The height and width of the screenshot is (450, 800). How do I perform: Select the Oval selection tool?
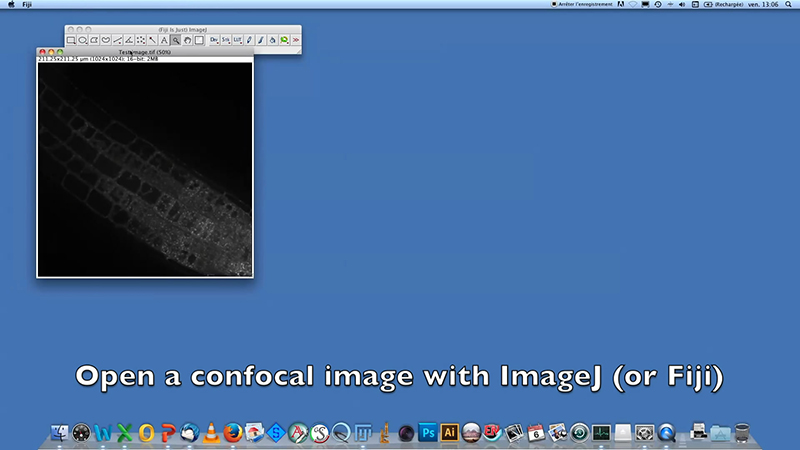[83, 40]
